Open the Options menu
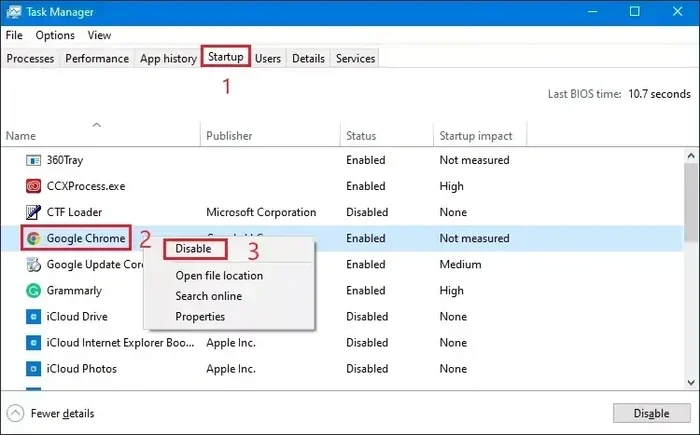This screenshot has width=700, height=435. pyautogui.click(x=55, y=35)
